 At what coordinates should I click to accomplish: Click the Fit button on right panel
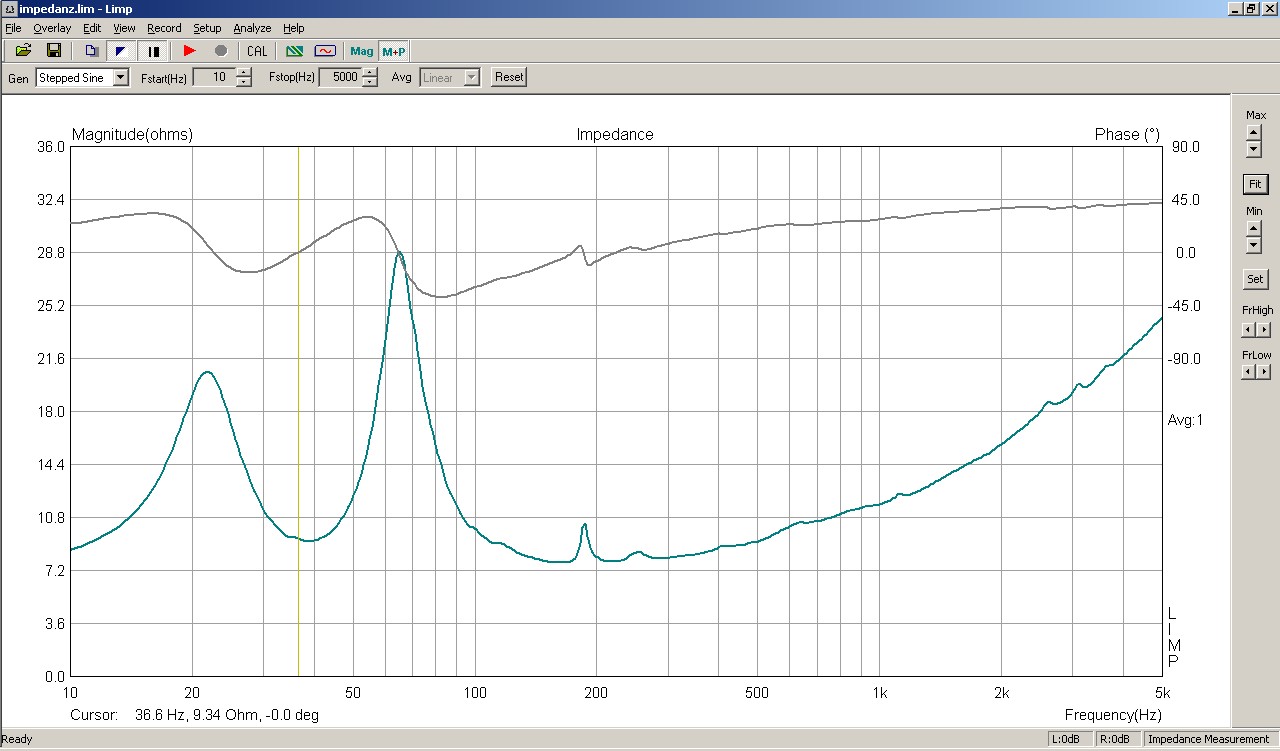click(x=1255, y=184)
